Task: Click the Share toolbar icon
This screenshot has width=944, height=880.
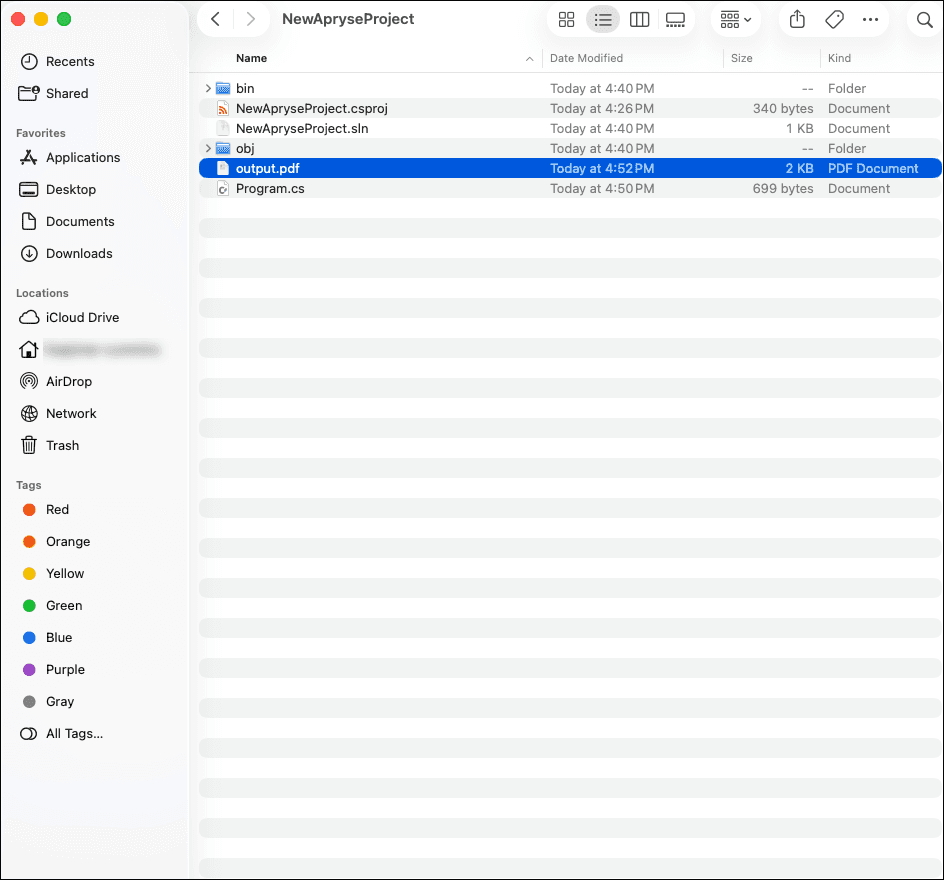Action: [797, 20]
